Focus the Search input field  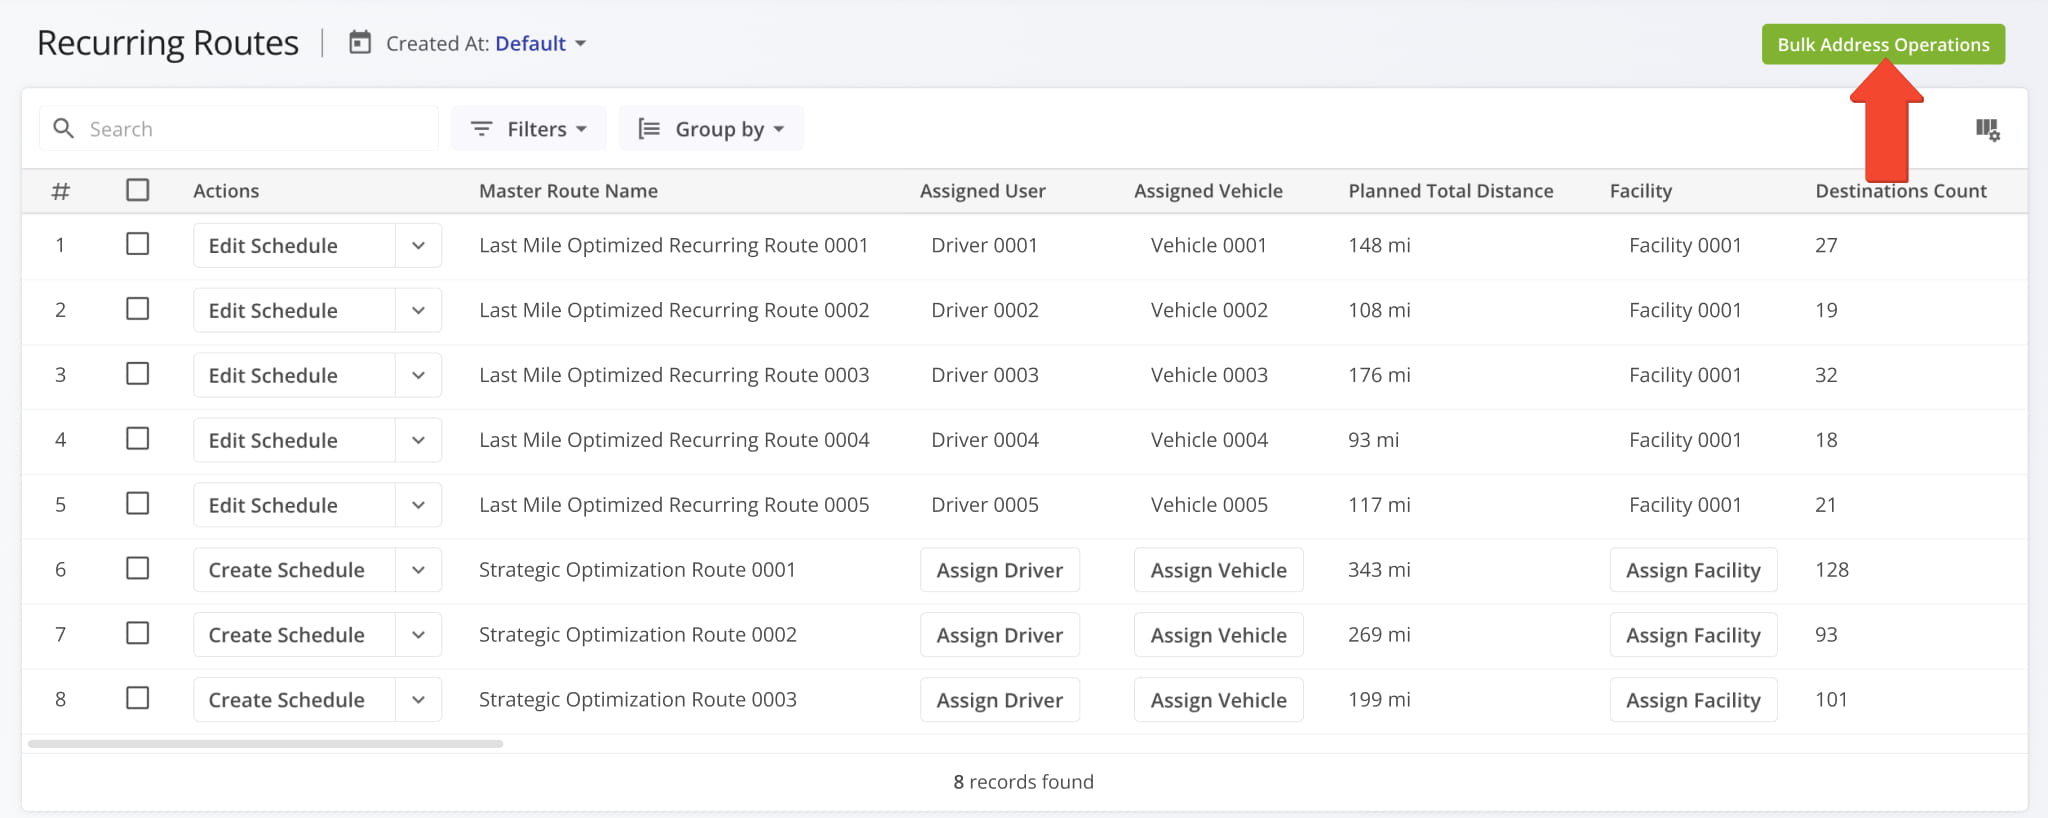239,129
